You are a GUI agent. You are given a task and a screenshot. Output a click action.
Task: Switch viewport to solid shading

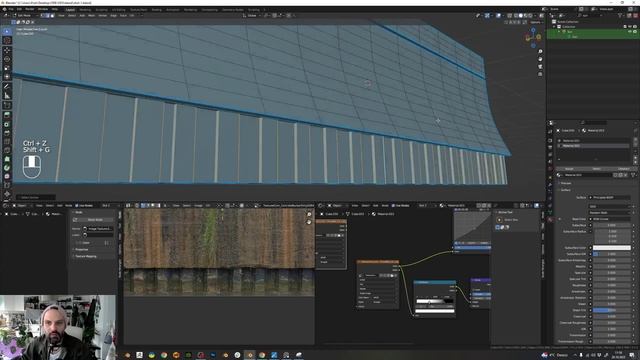click(x=520, y=16)
